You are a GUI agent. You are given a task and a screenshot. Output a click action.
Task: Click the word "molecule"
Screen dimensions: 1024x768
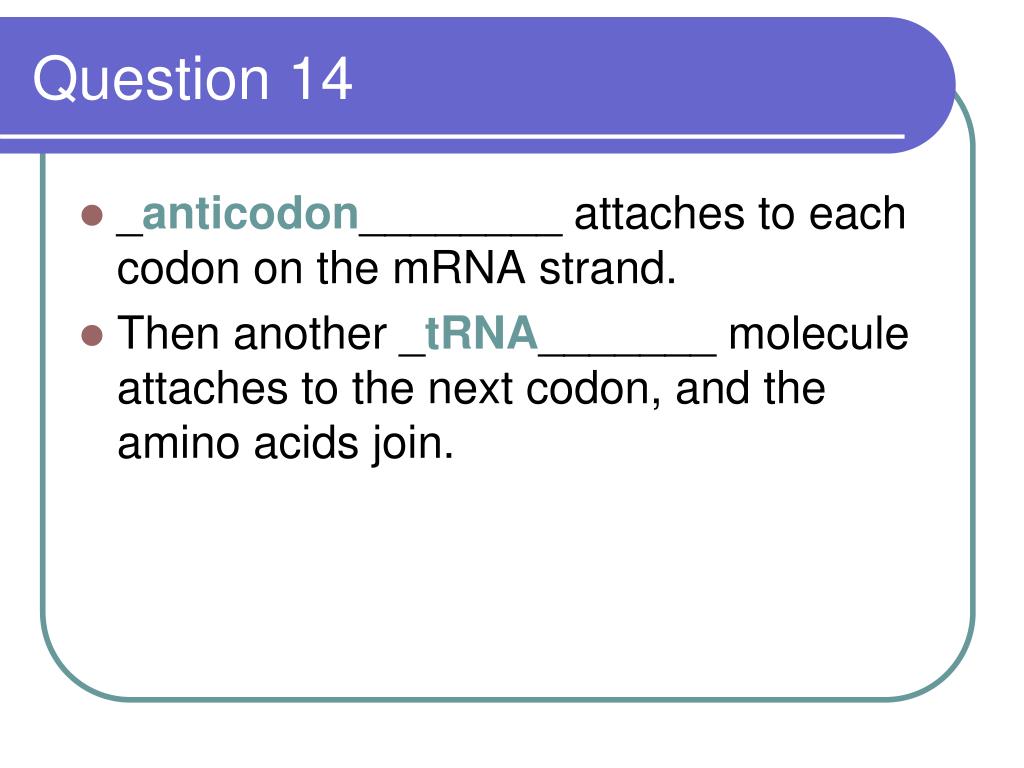click(x=818, y=334)
